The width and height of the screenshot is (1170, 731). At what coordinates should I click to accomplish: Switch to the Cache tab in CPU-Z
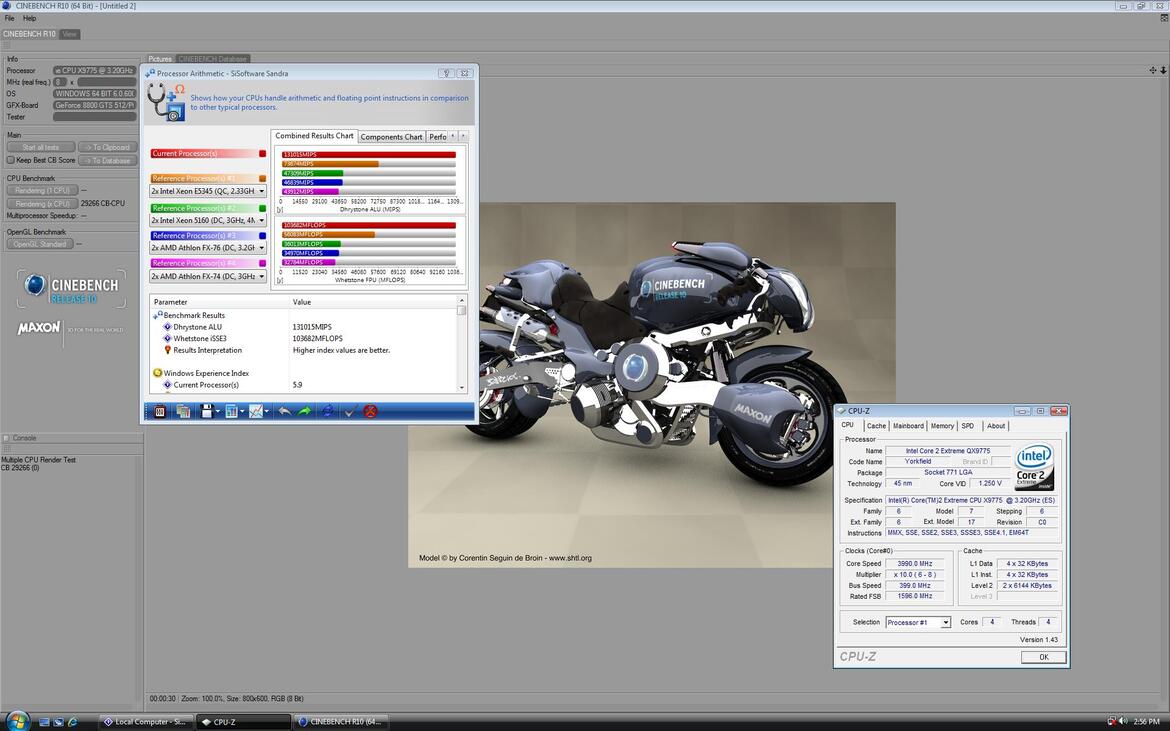[x=876, y=426]
